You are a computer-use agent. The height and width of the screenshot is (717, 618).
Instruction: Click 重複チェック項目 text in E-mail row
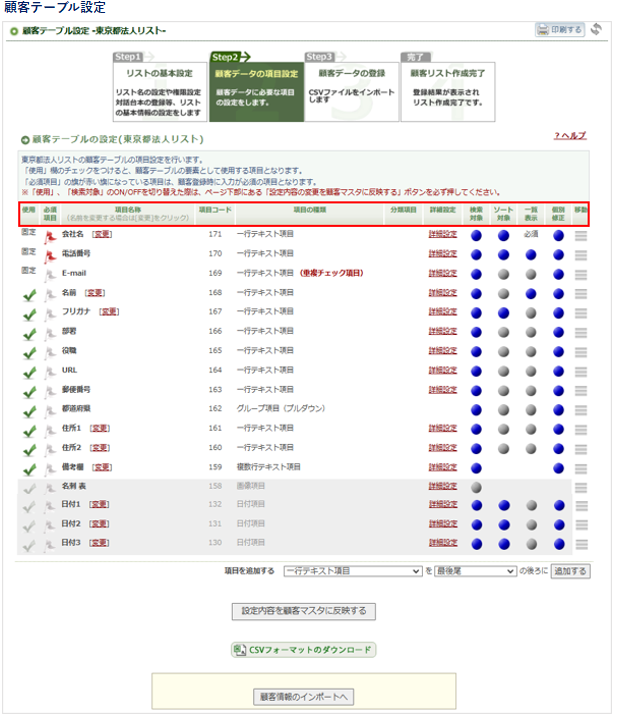(x=332, y=273)
